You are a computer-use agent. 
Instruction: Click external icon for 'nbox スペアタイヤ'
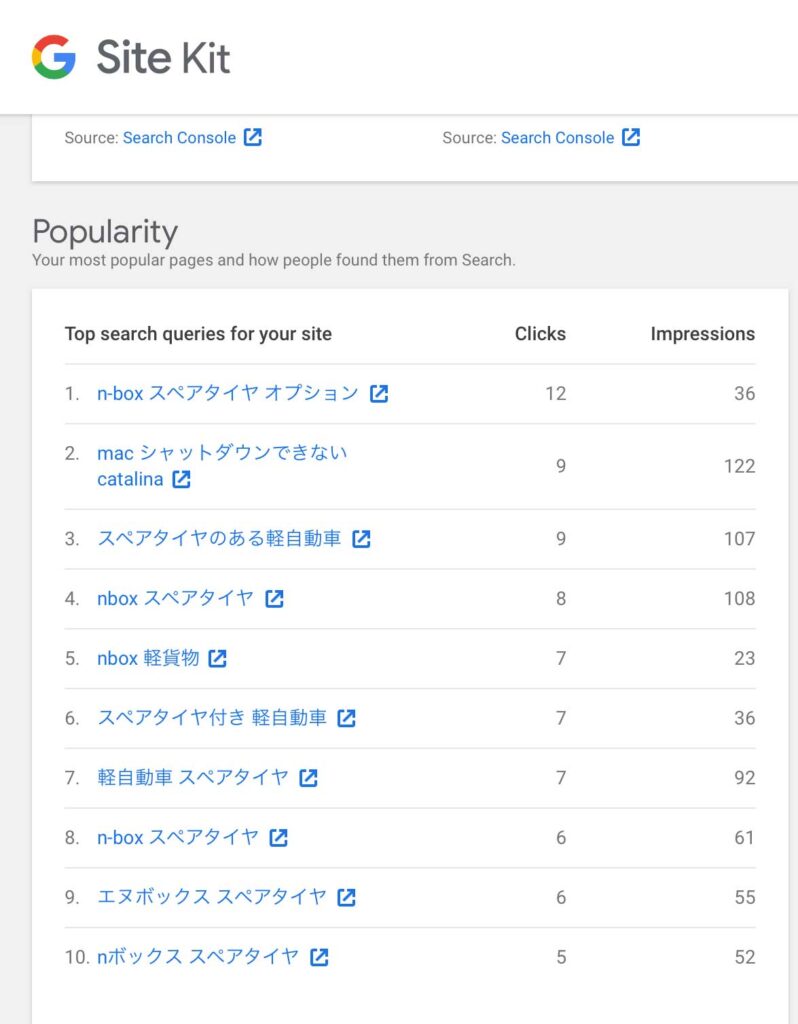pos(274,598)
